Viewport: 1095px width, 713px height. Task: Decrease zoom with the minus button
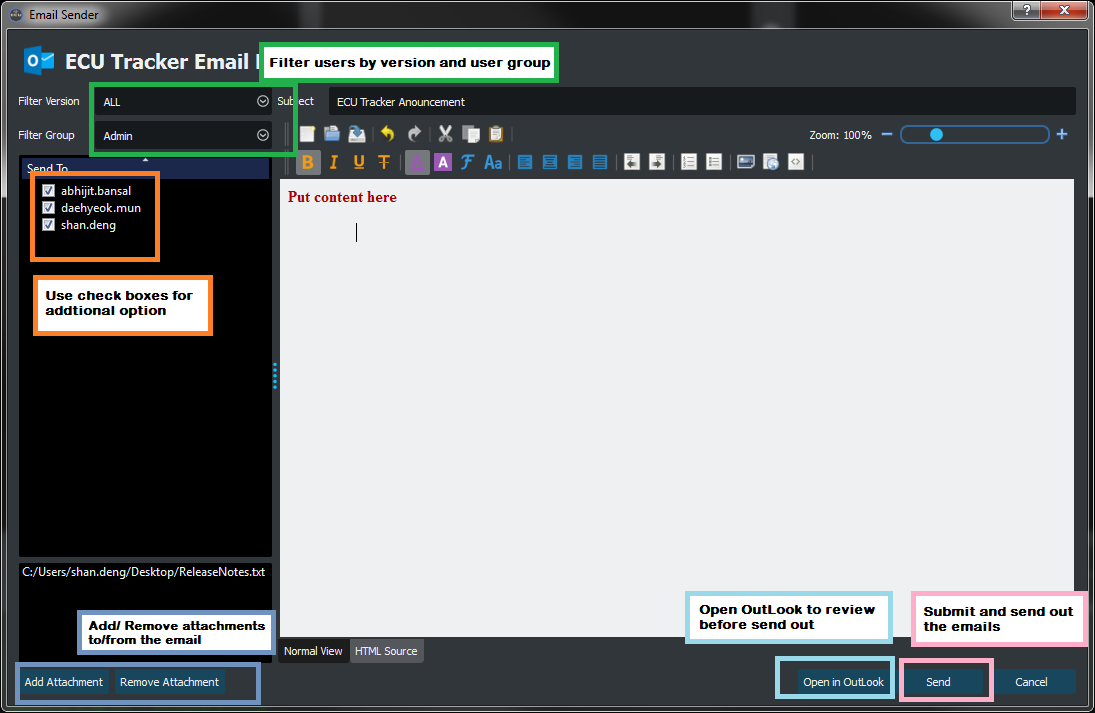(887, 134)
